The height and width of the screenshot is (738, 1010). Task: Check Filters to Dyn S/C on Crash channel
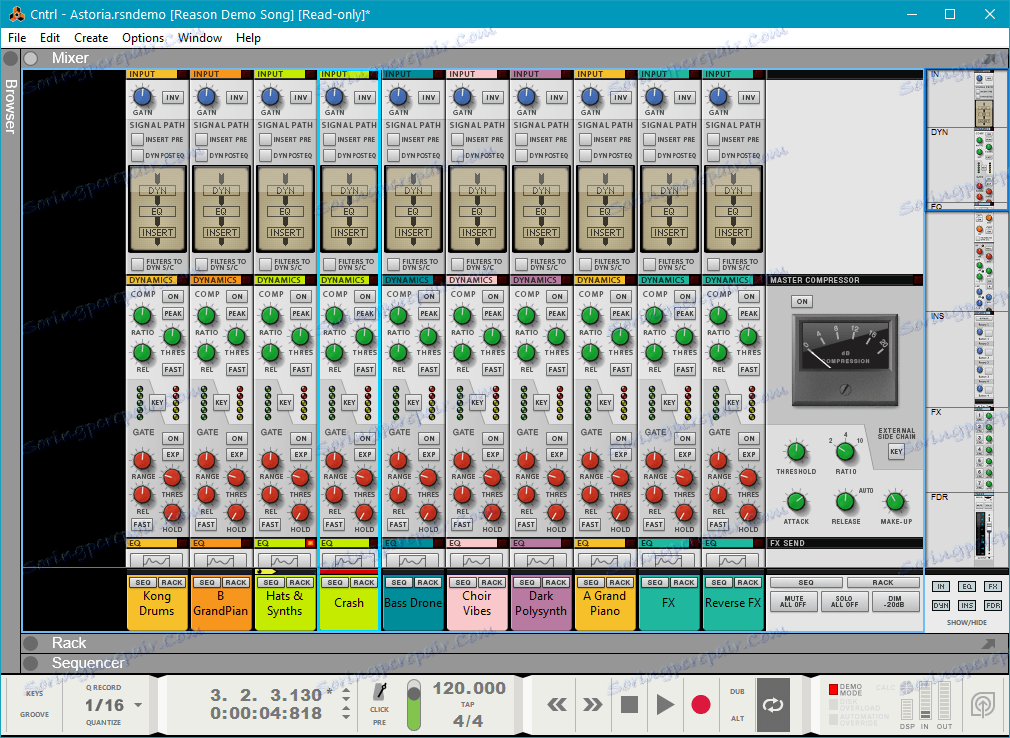click(x=331, y=263)
